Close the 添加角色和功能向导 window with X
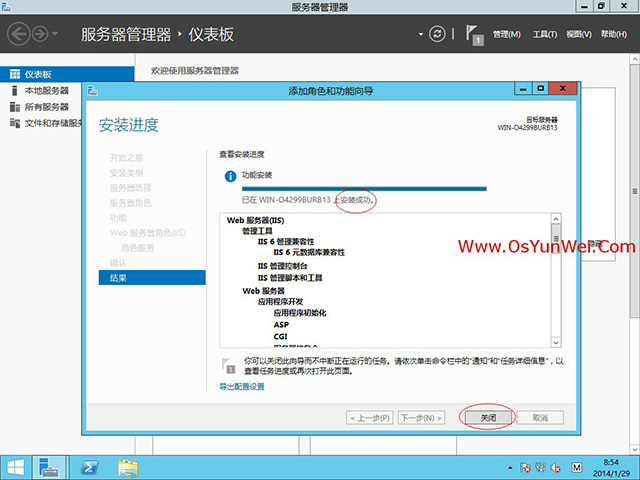Screen dimensions: 640x480 pos(563,88)
